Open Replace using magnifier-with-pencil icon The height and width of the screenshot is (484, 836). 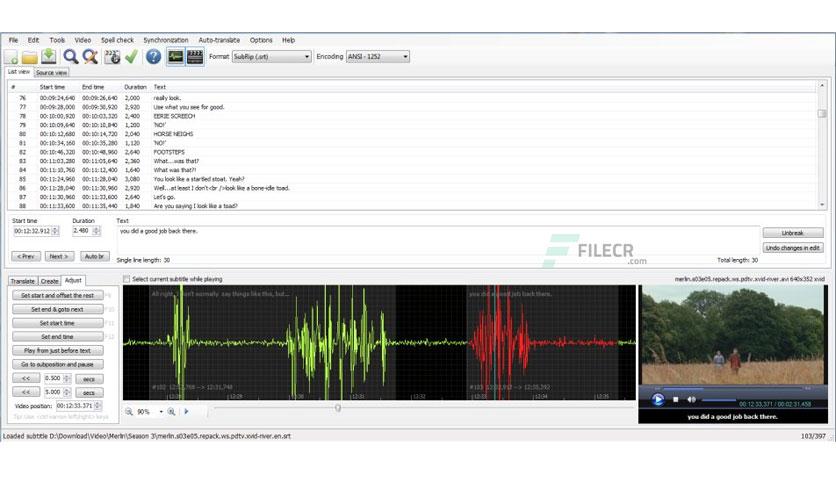(90, 57)
